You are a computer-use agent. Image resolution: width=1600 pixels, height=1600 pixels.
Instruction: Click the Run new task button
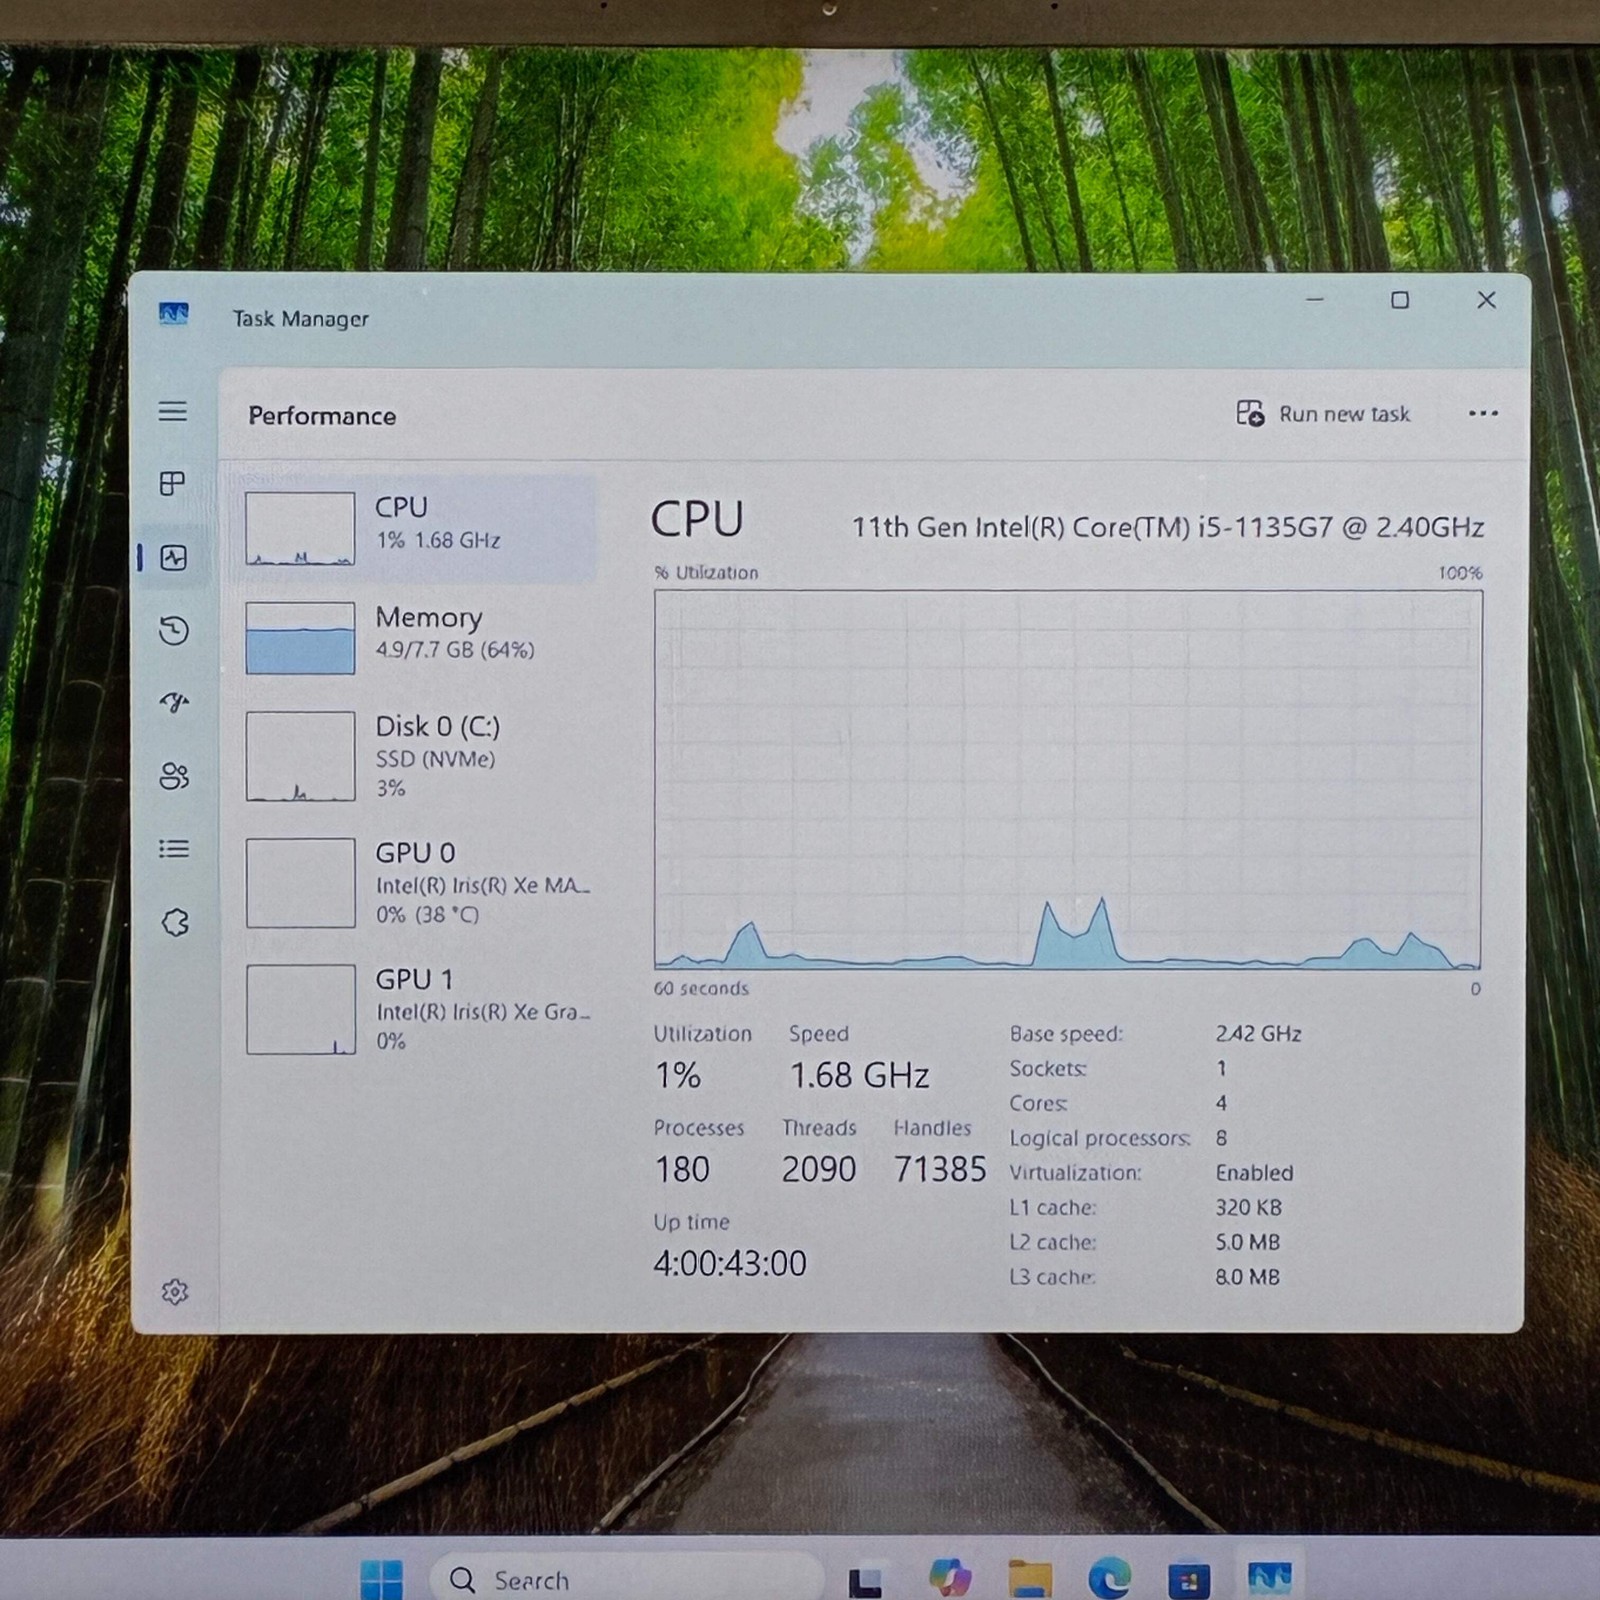[x=1323, y=414]
